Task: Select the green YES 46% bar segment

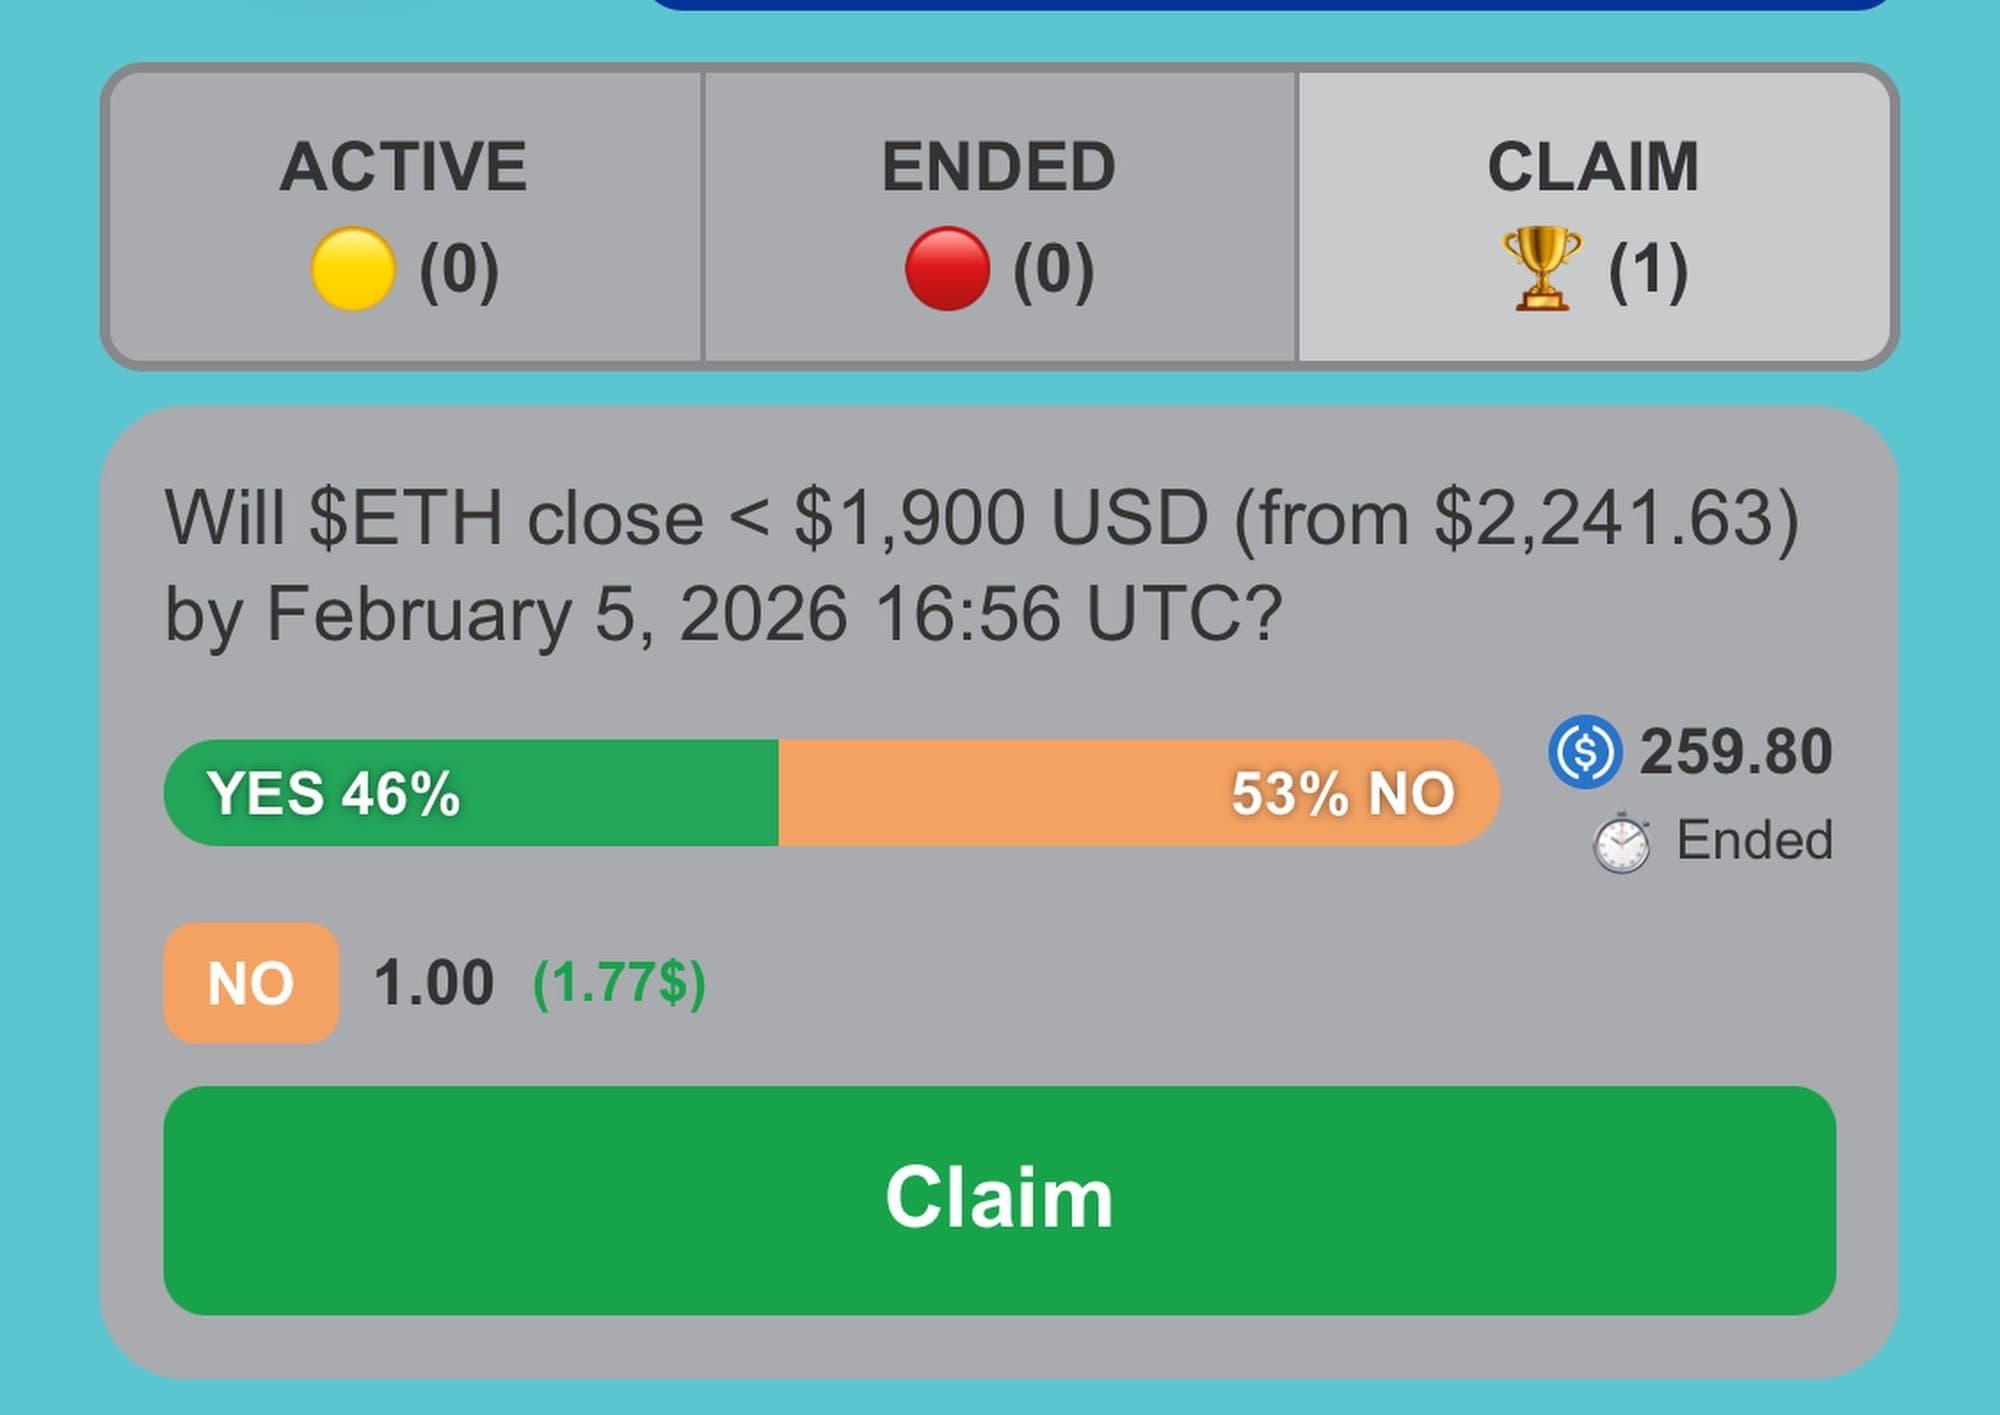Action: coord(470,793)
